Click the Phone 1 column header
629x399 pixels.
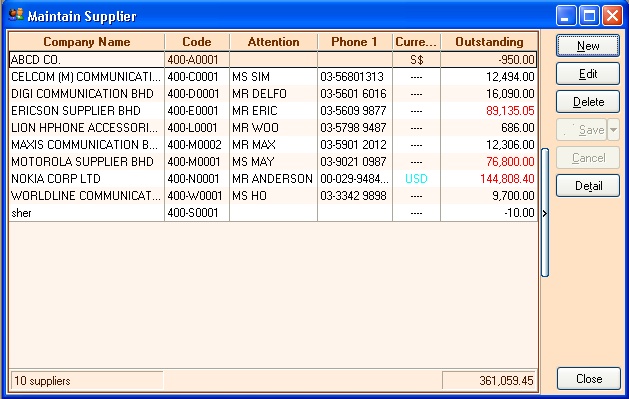[x=355, y=42]
